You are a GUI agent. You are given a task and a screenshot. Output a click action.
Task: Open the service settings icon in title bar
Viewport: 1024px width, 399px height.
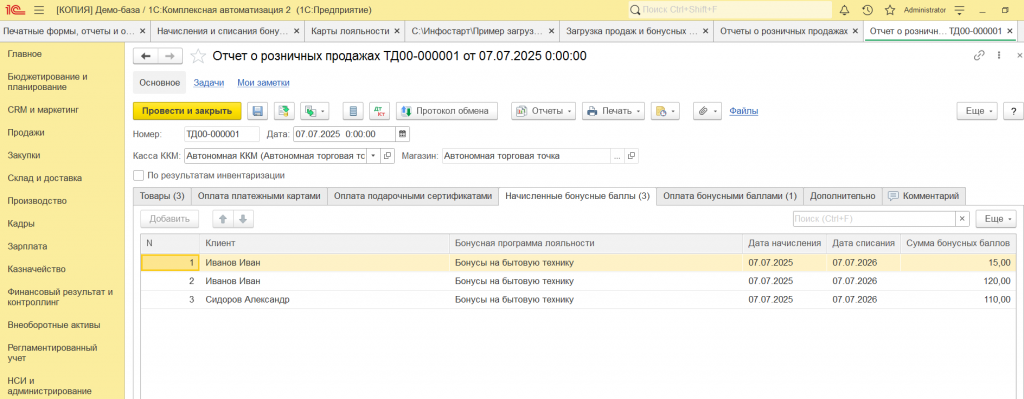click(x=959, y=10)
